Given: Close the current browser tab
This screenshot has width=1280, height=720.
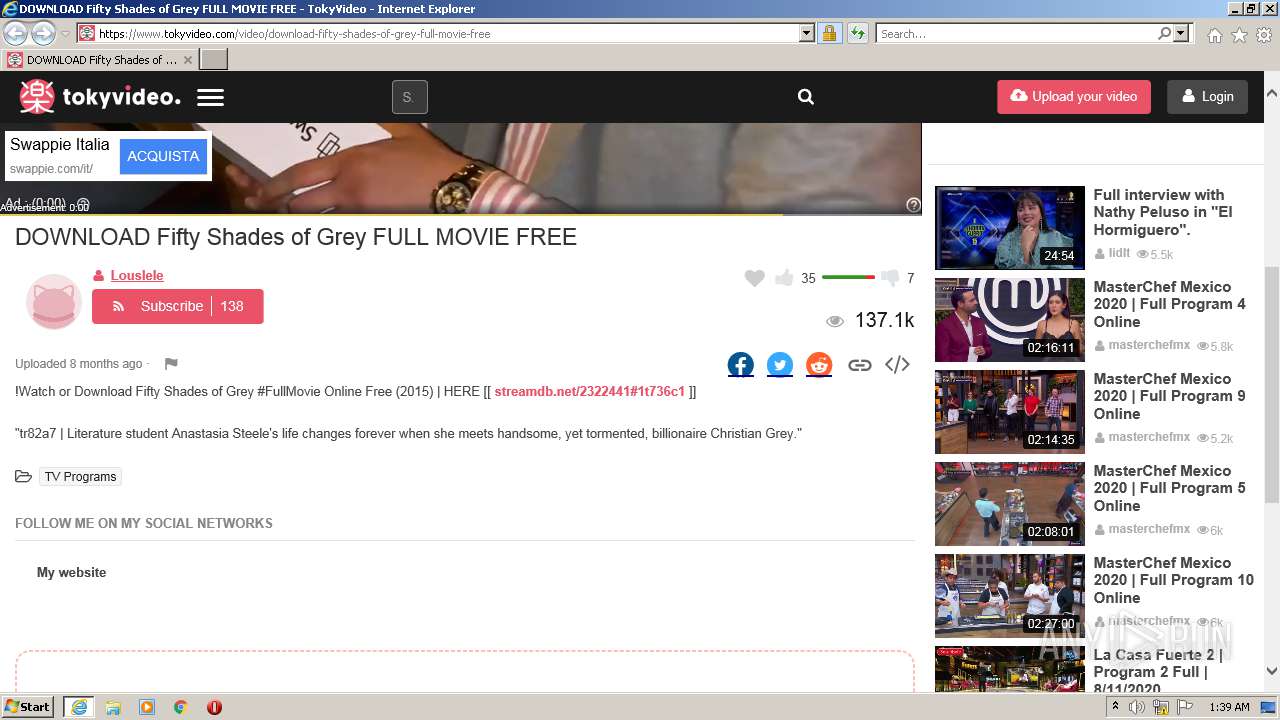Looking at the screenshot, I should [187, 59].
